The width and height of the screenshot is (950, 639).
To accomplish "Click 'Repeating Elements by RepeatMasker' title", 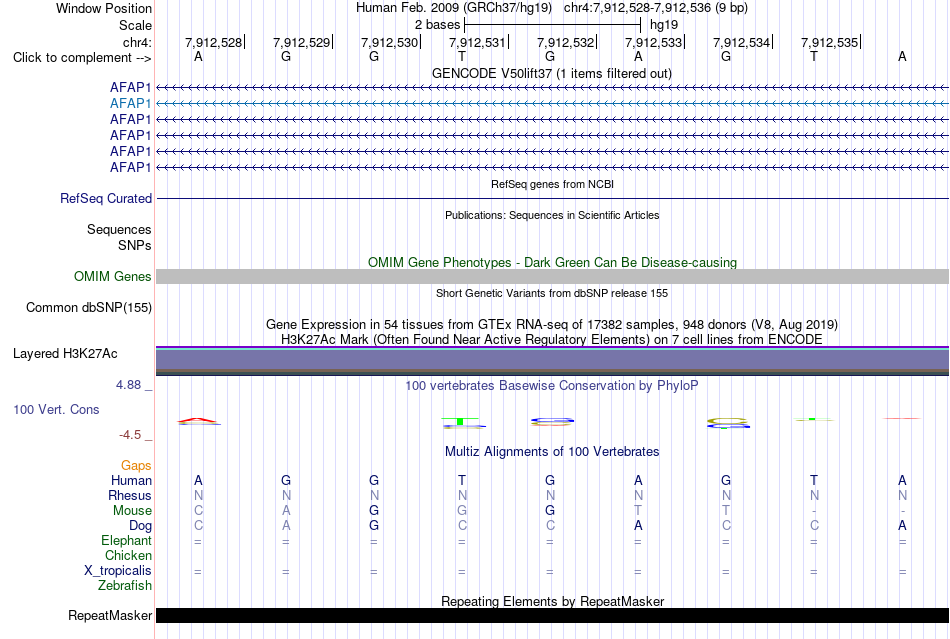I will 553,601.
